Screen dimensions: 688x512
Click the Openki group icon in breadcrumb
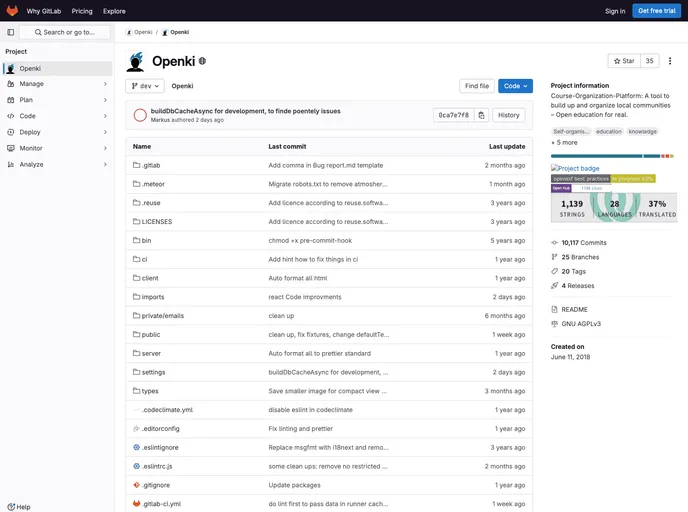pos(129,32)
